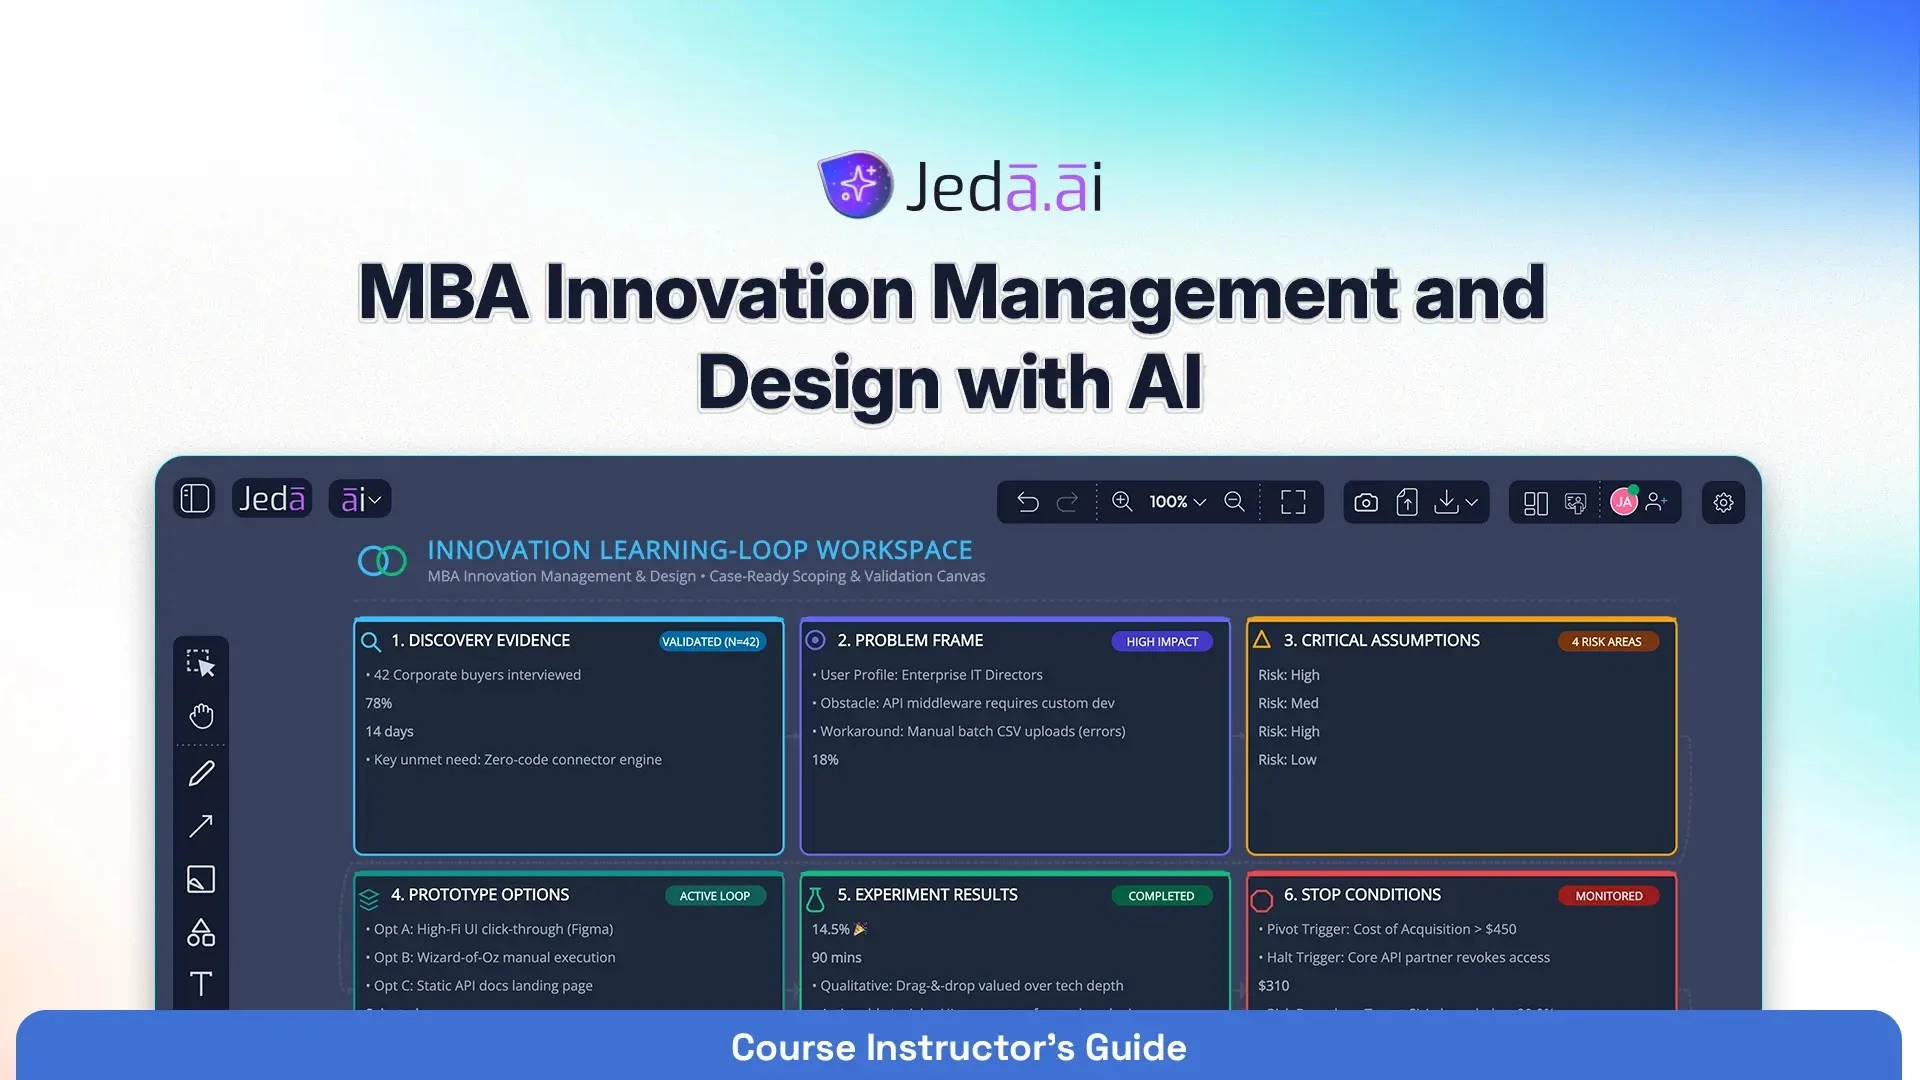1920x1080 pixels.
Task: Select the sticky note tool
Action: [201, 879]
